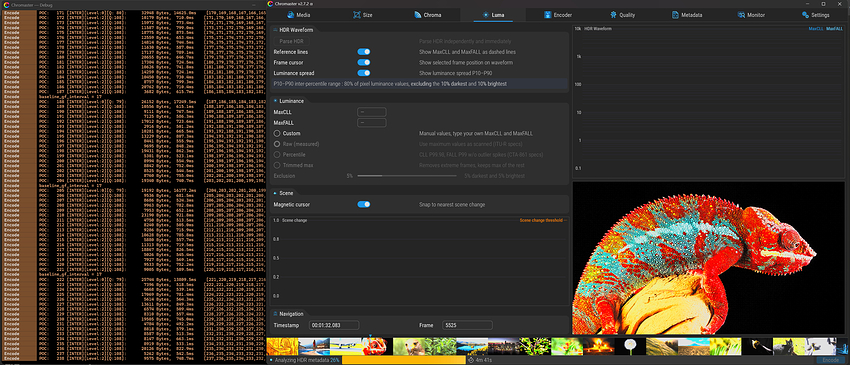Viewport: 850px width, 365px height.
Task: Click the Chromaster logo in main title bar
Action: [x=271, y=4]
